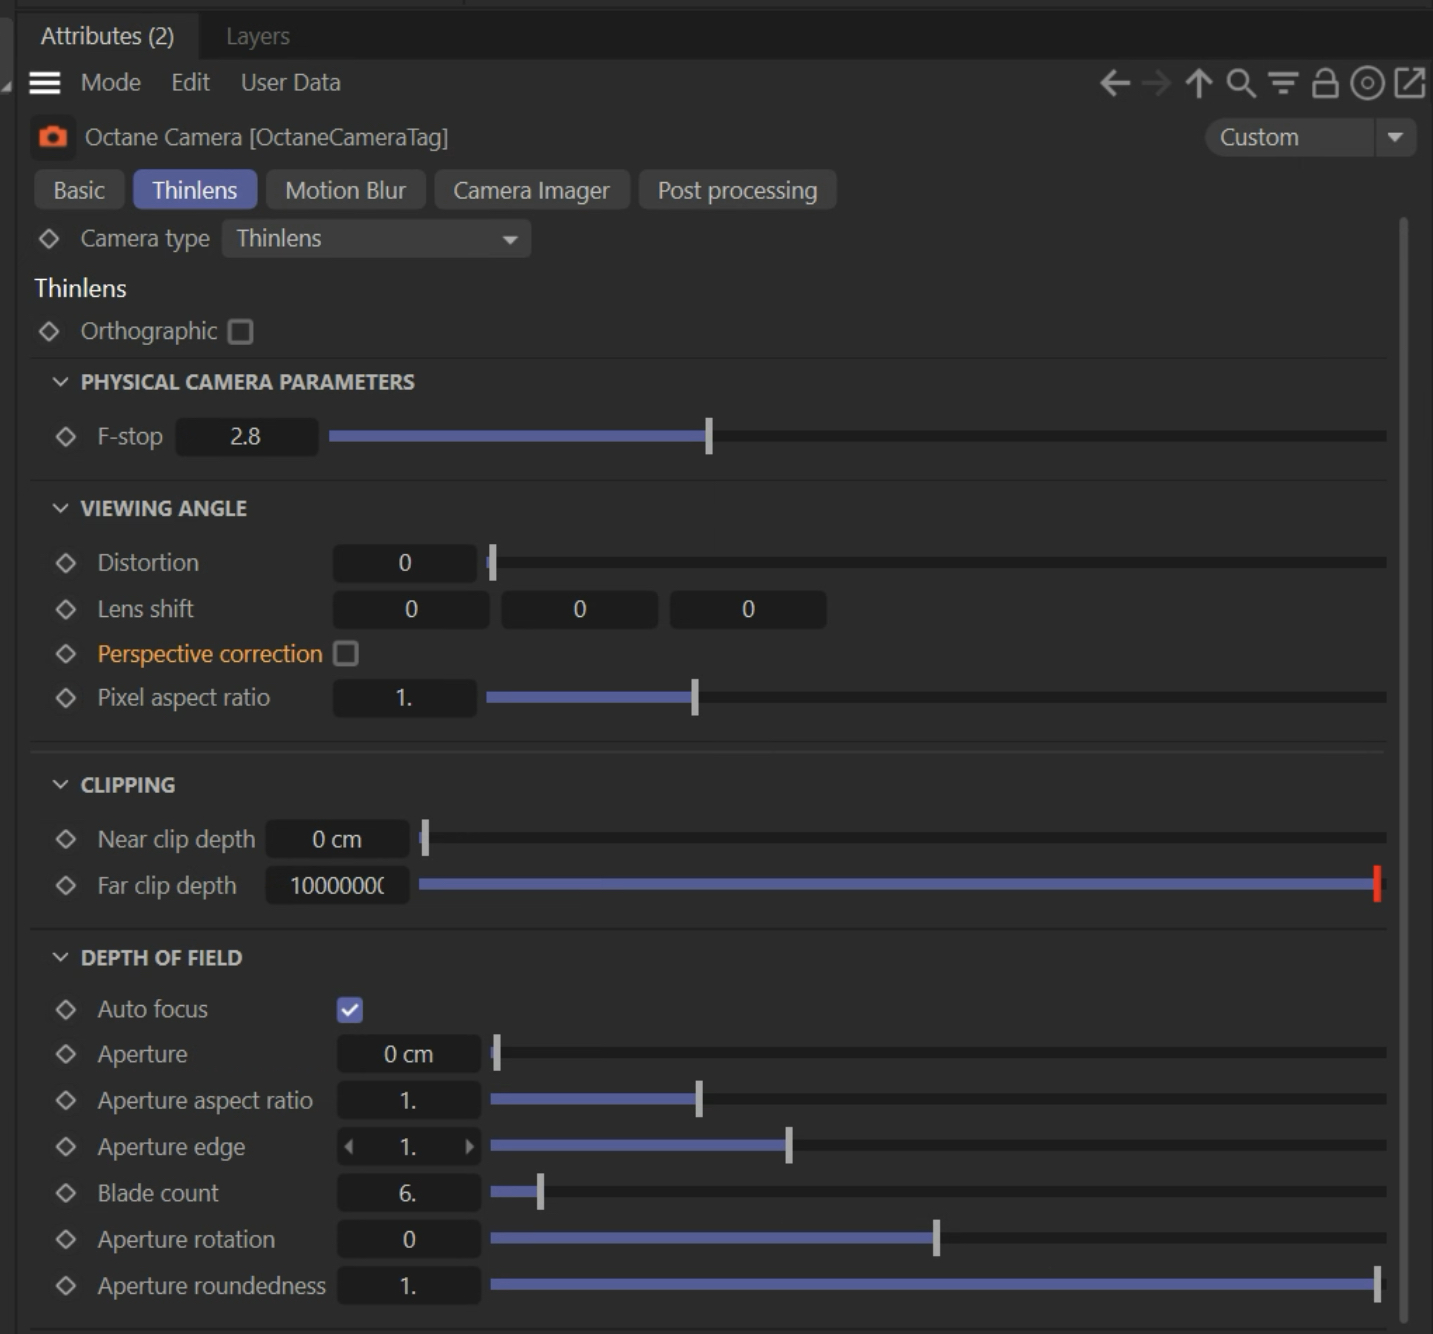
Task: Click keyframe diamond next to Orthographic
Action: point(48,332)
